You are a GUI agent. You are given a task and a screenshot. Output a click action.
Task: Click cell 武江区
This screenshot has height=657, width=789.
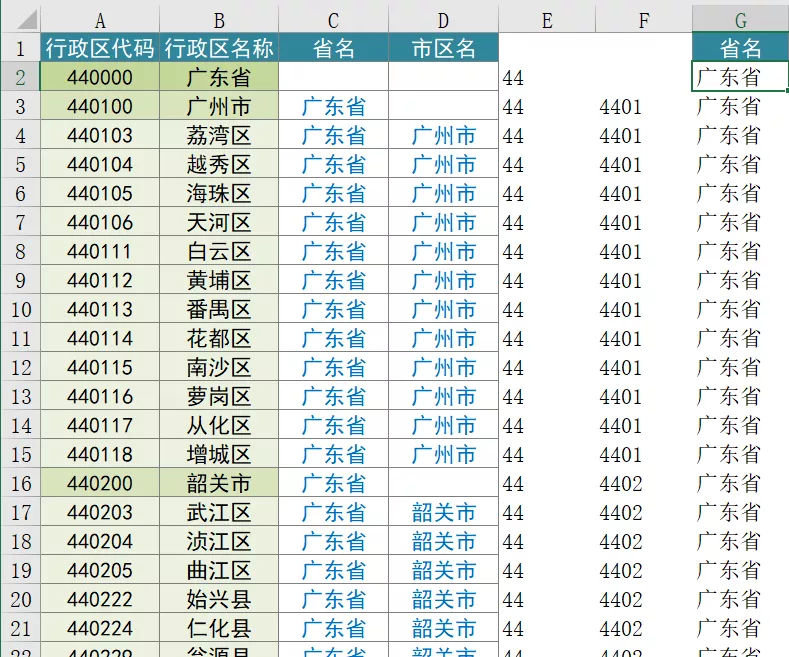coord(219,513)
